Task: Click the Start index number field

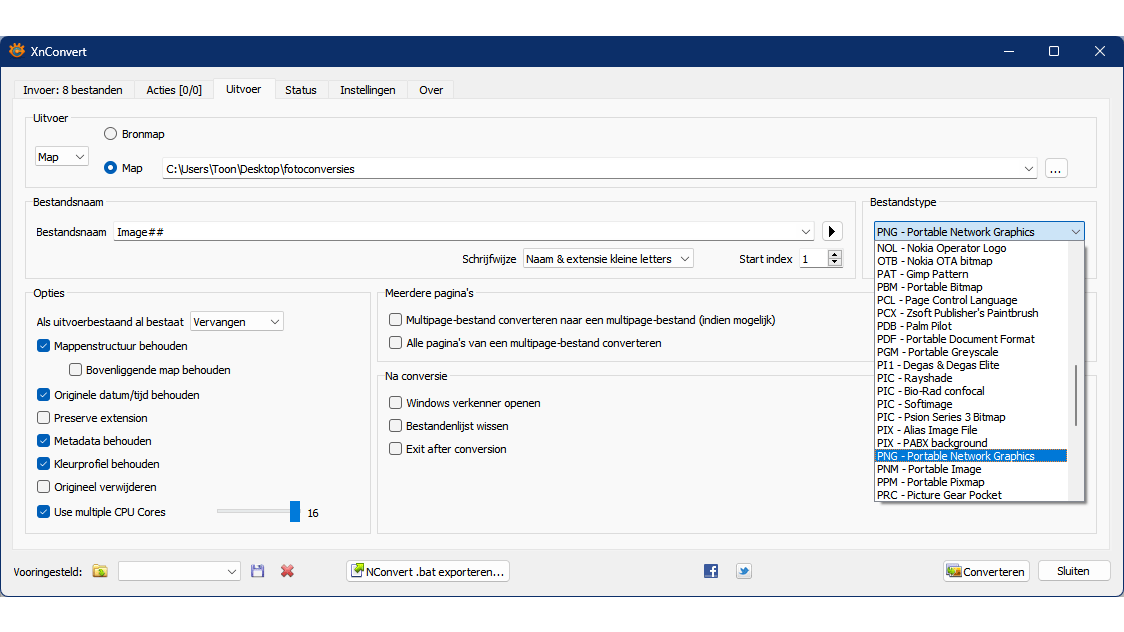Action: 813,259
